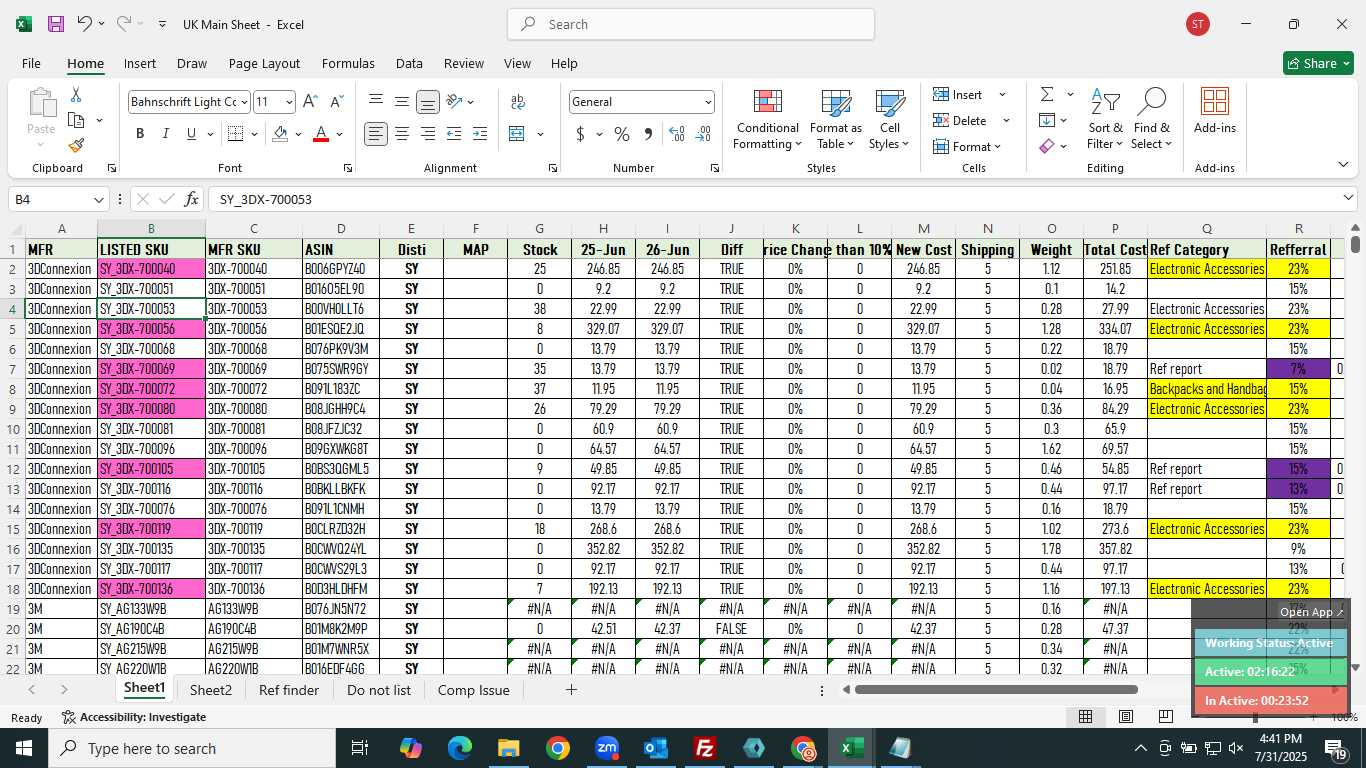
Task: Click the Insert Function fx icon
Action: click(192, 199)
